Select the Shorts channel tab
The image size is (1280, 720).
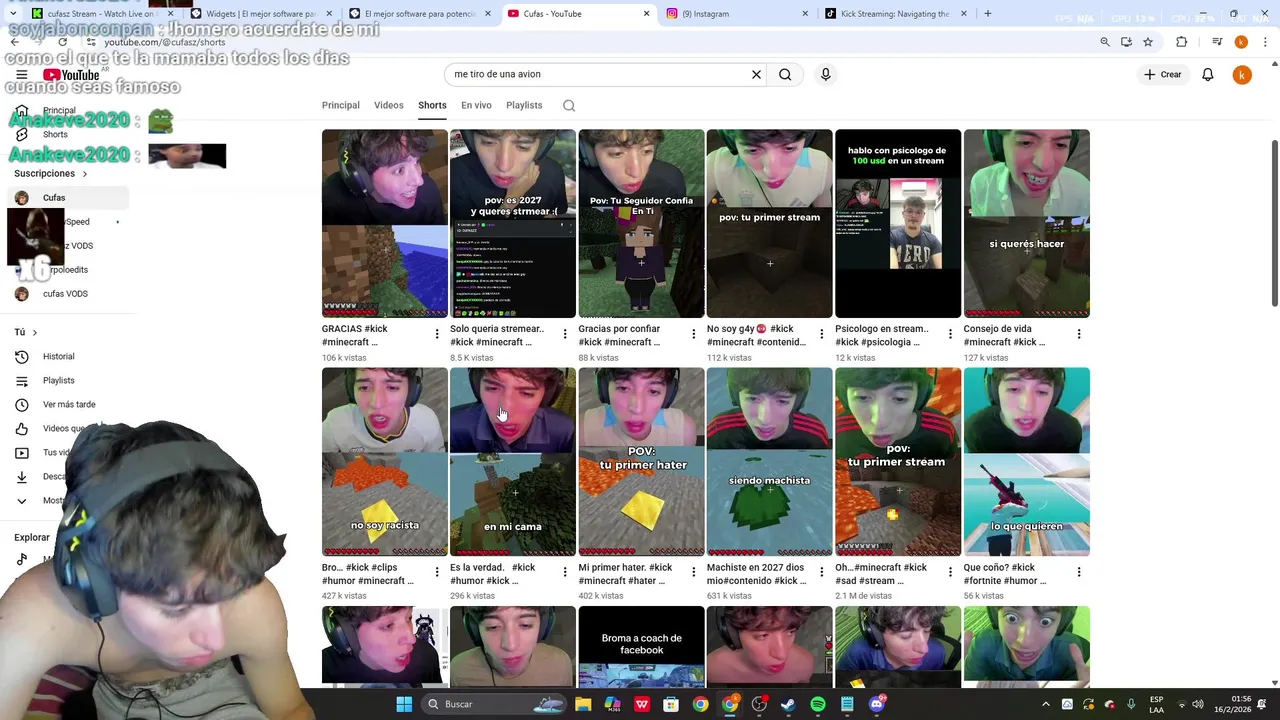click(432, 105)
